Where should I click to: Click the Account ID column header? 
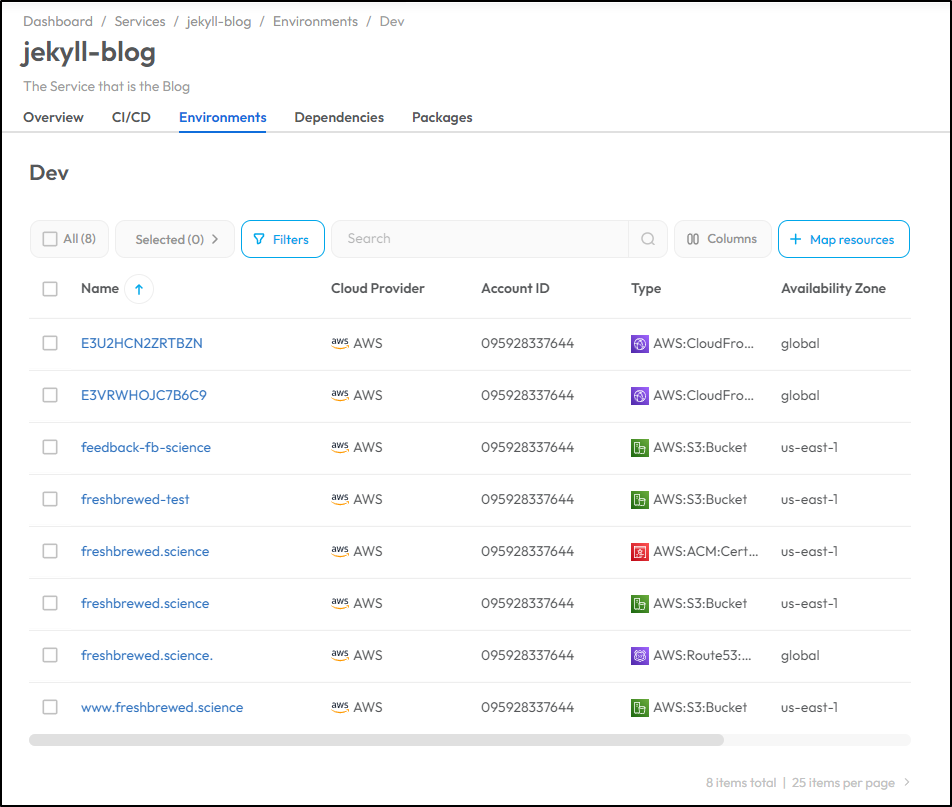(x=515, y=288)
